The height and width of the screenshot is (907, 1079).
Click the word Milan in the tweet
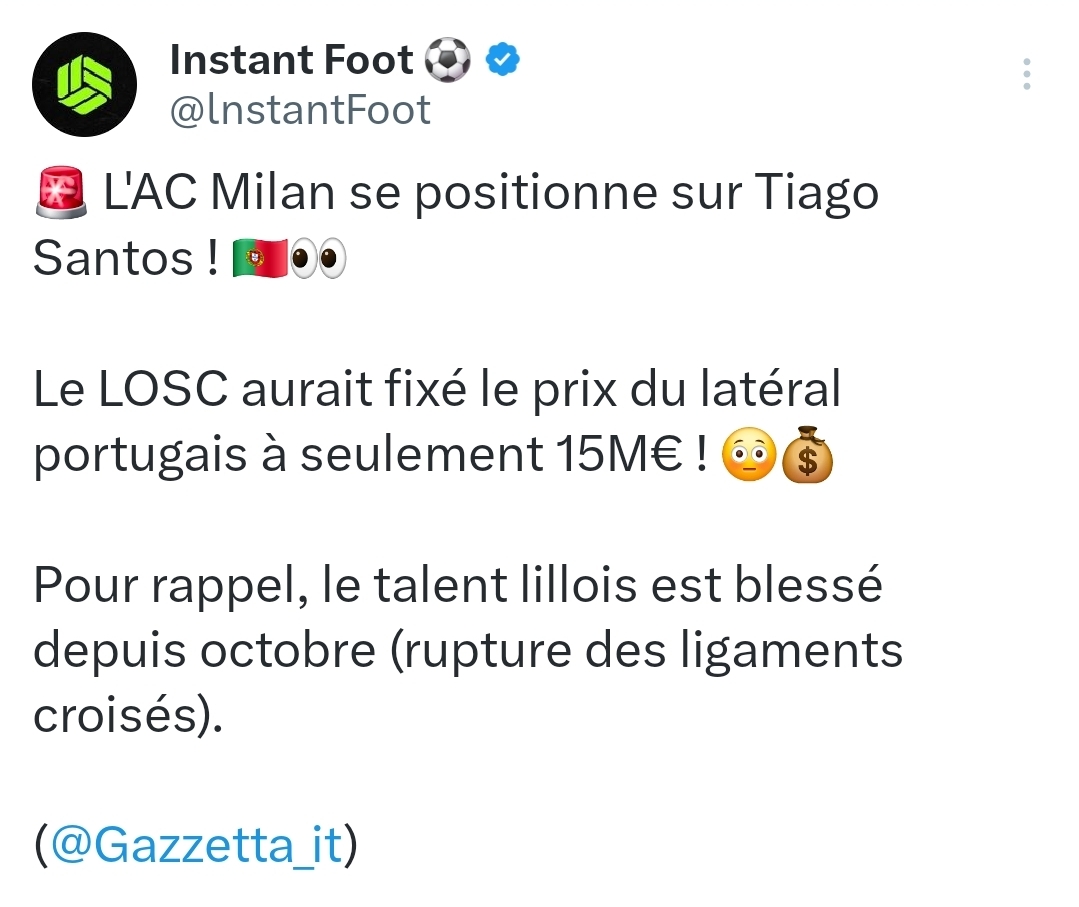click(x=273, y=192)
